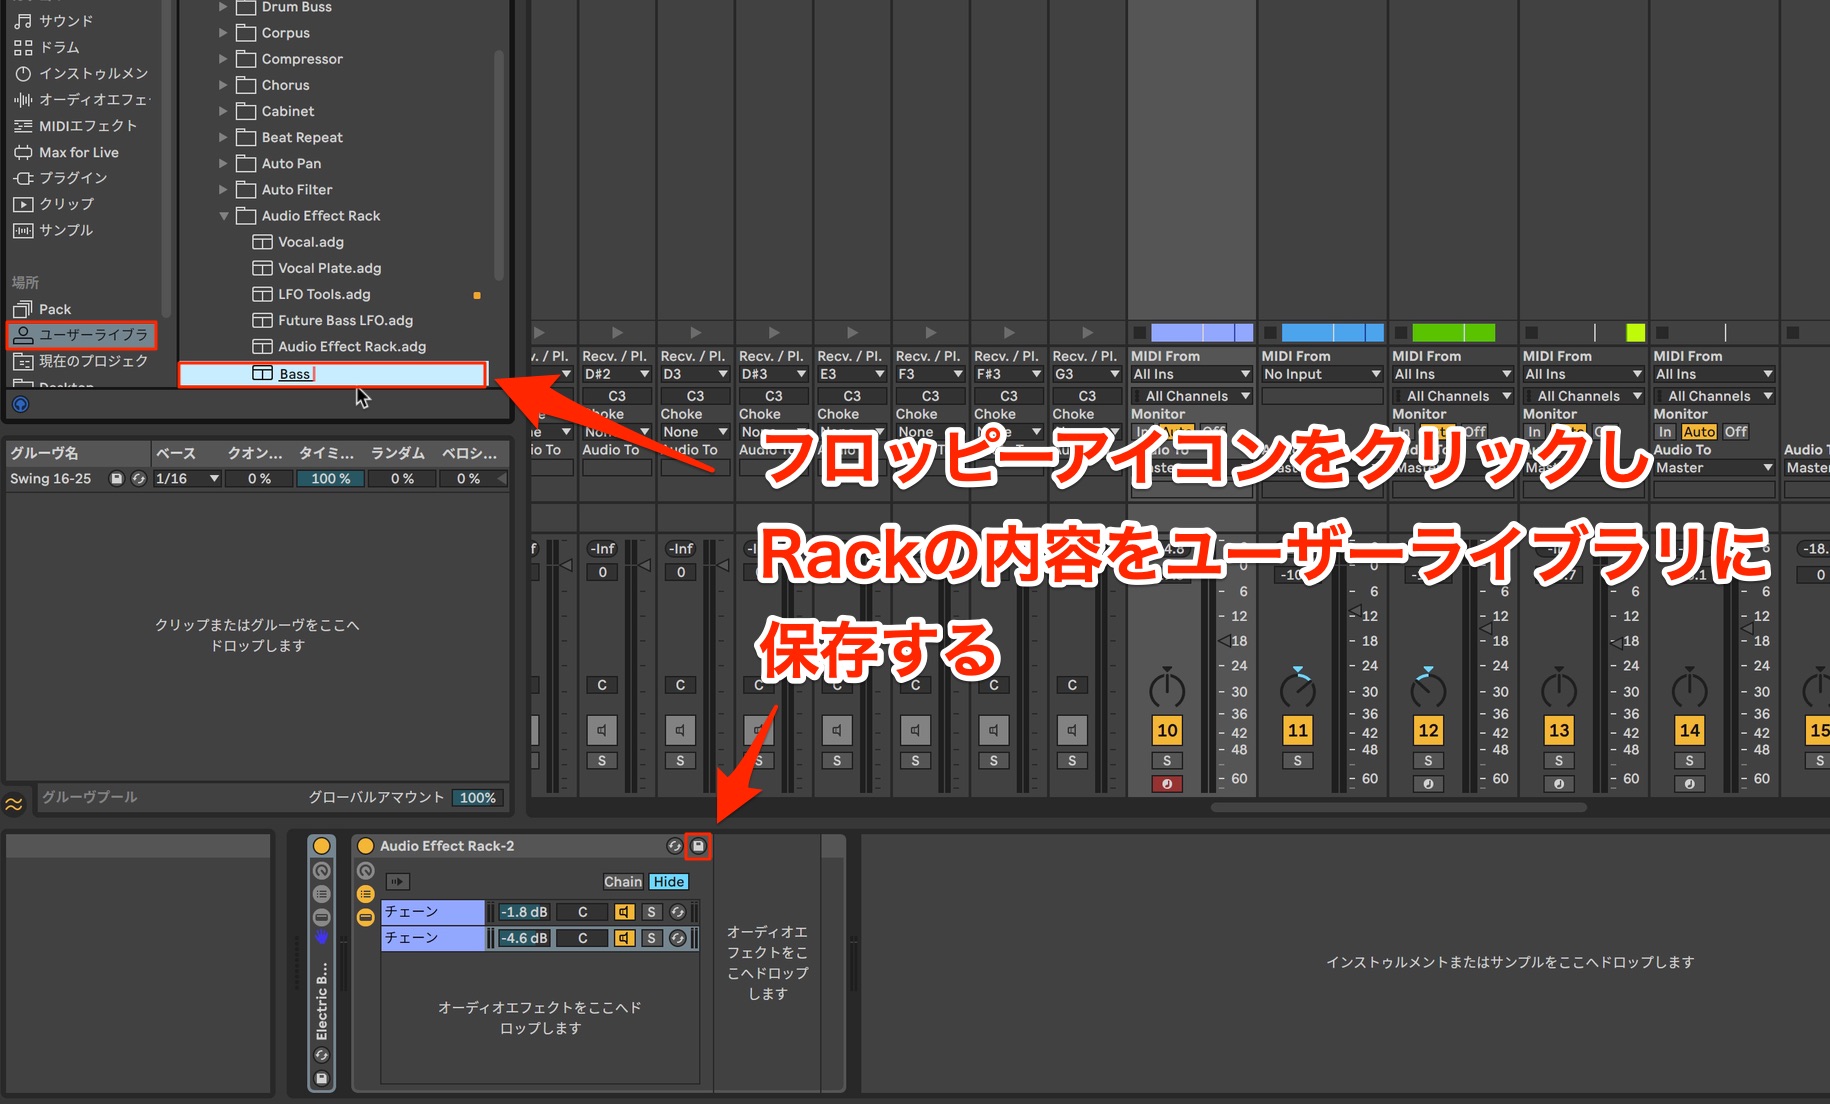Select Pack under 場所
The width and height of the screenshot is (1830, 1104).
click(x=42, y=309)
